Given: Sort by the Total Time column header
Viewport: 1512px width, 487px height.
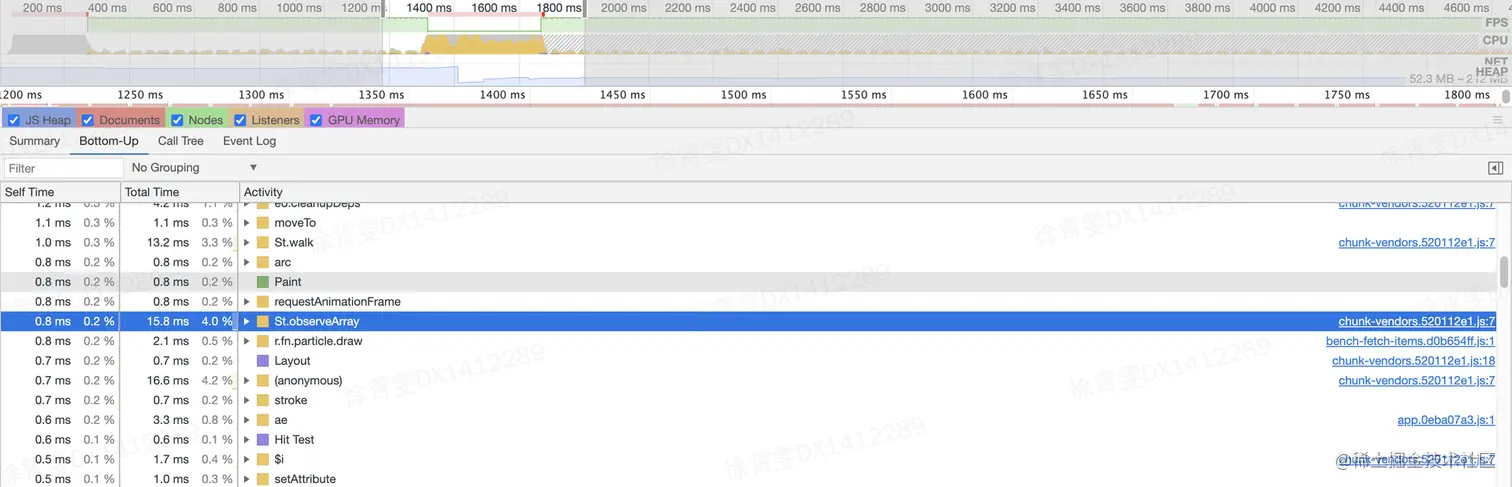Looking at the screenshot, I should 179,192.
